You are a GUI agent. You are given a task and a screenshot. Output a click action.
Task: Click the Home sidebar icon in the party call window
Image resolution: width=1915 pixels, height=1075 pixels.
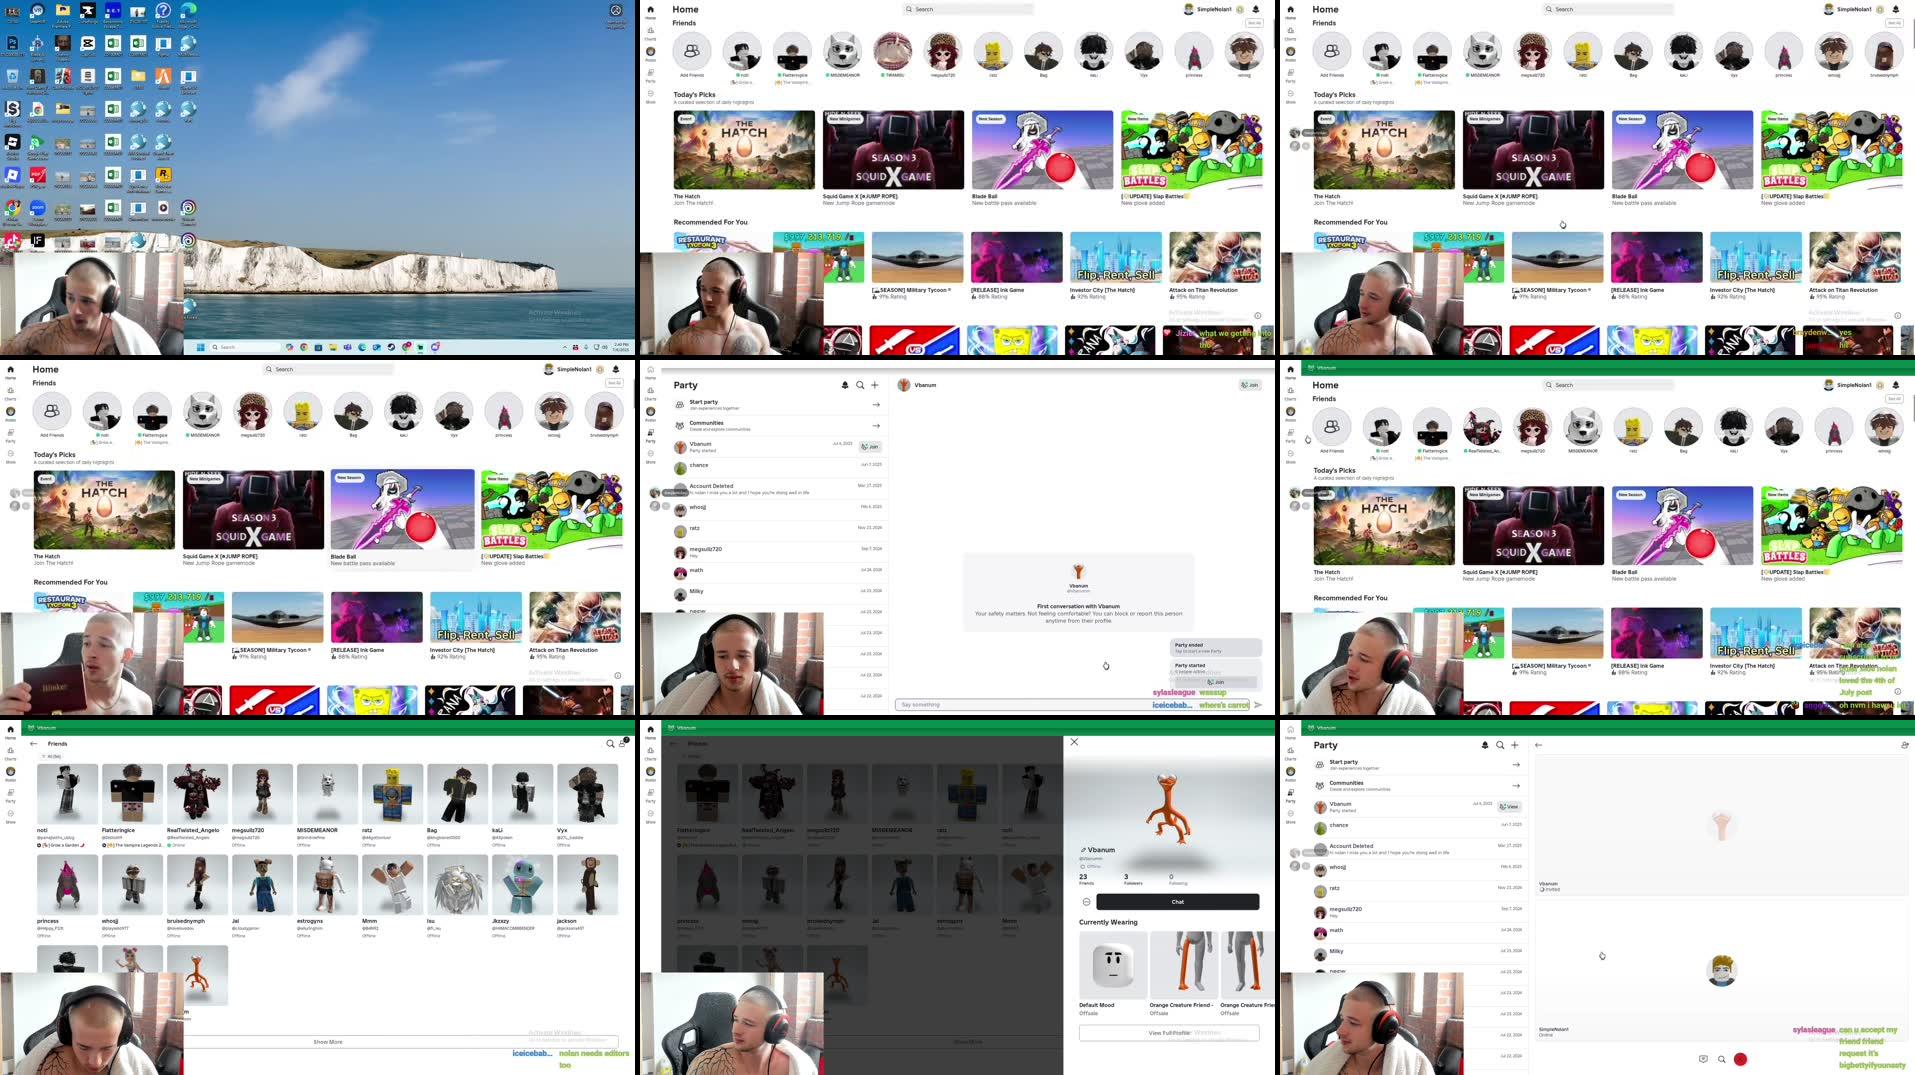pyautogui.click(x=1290, y=732)
